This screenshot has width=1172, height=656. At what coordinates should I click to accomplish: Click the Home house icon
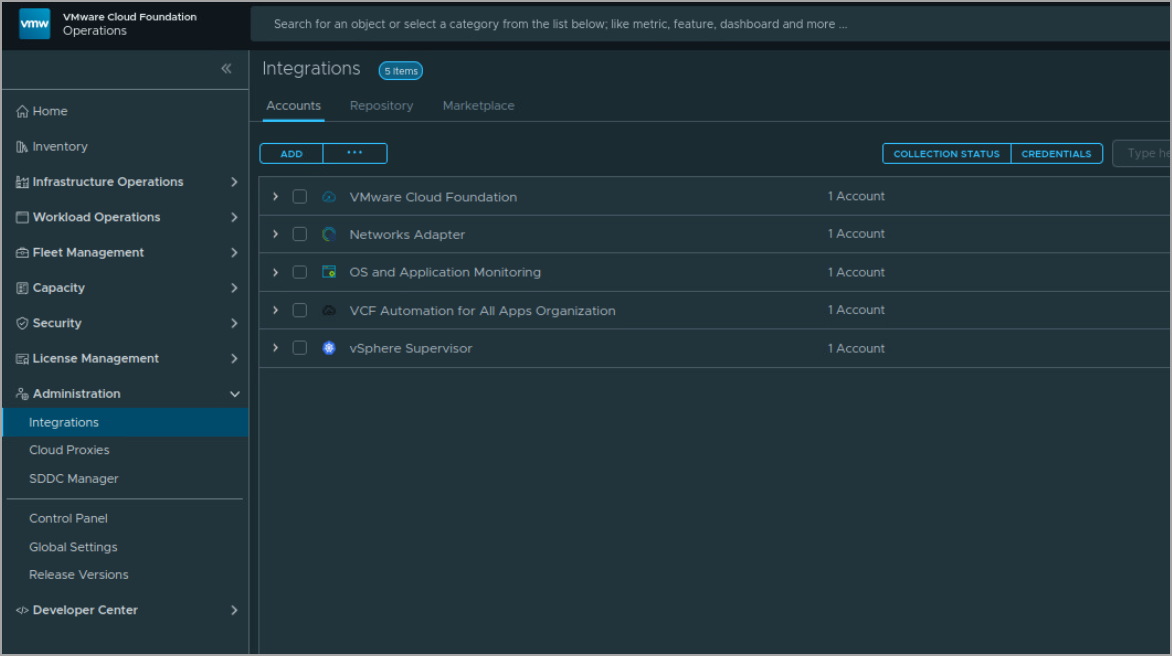click(22, 111)
